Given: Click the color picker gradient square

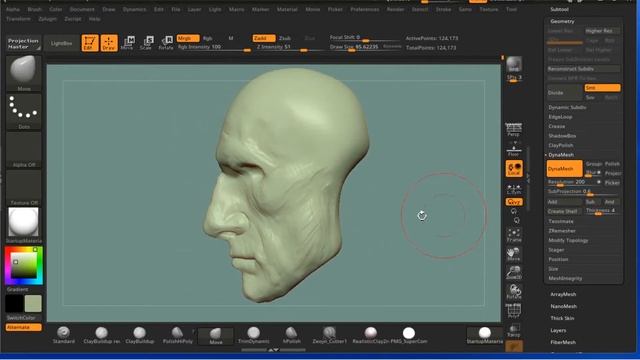Looking at the screenshot, I should tap(24, 266).
